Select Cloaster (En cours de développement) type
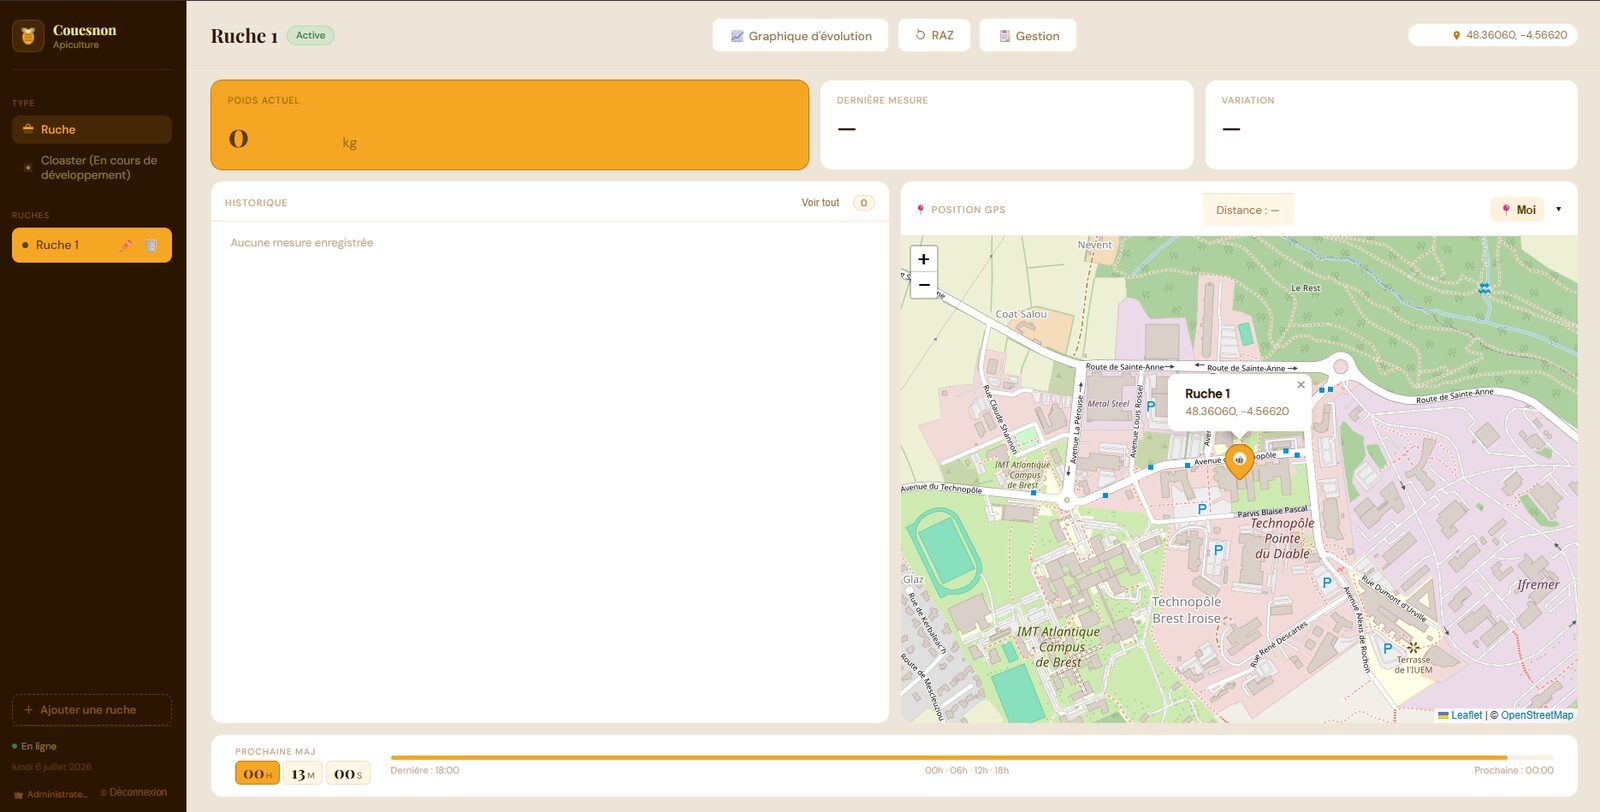1600x812 pixels. [92, 167]
